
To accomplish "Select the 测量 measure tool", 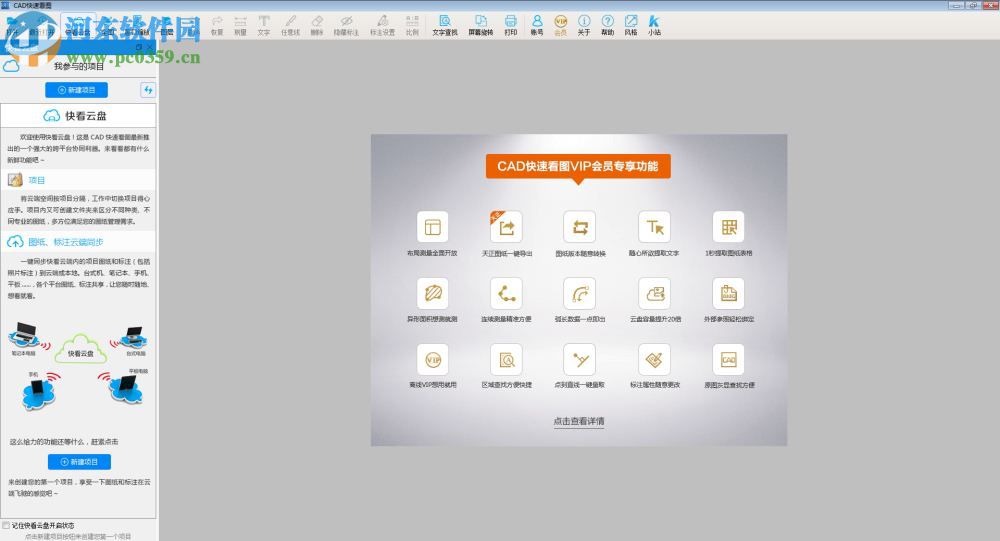I will [240, 26].
